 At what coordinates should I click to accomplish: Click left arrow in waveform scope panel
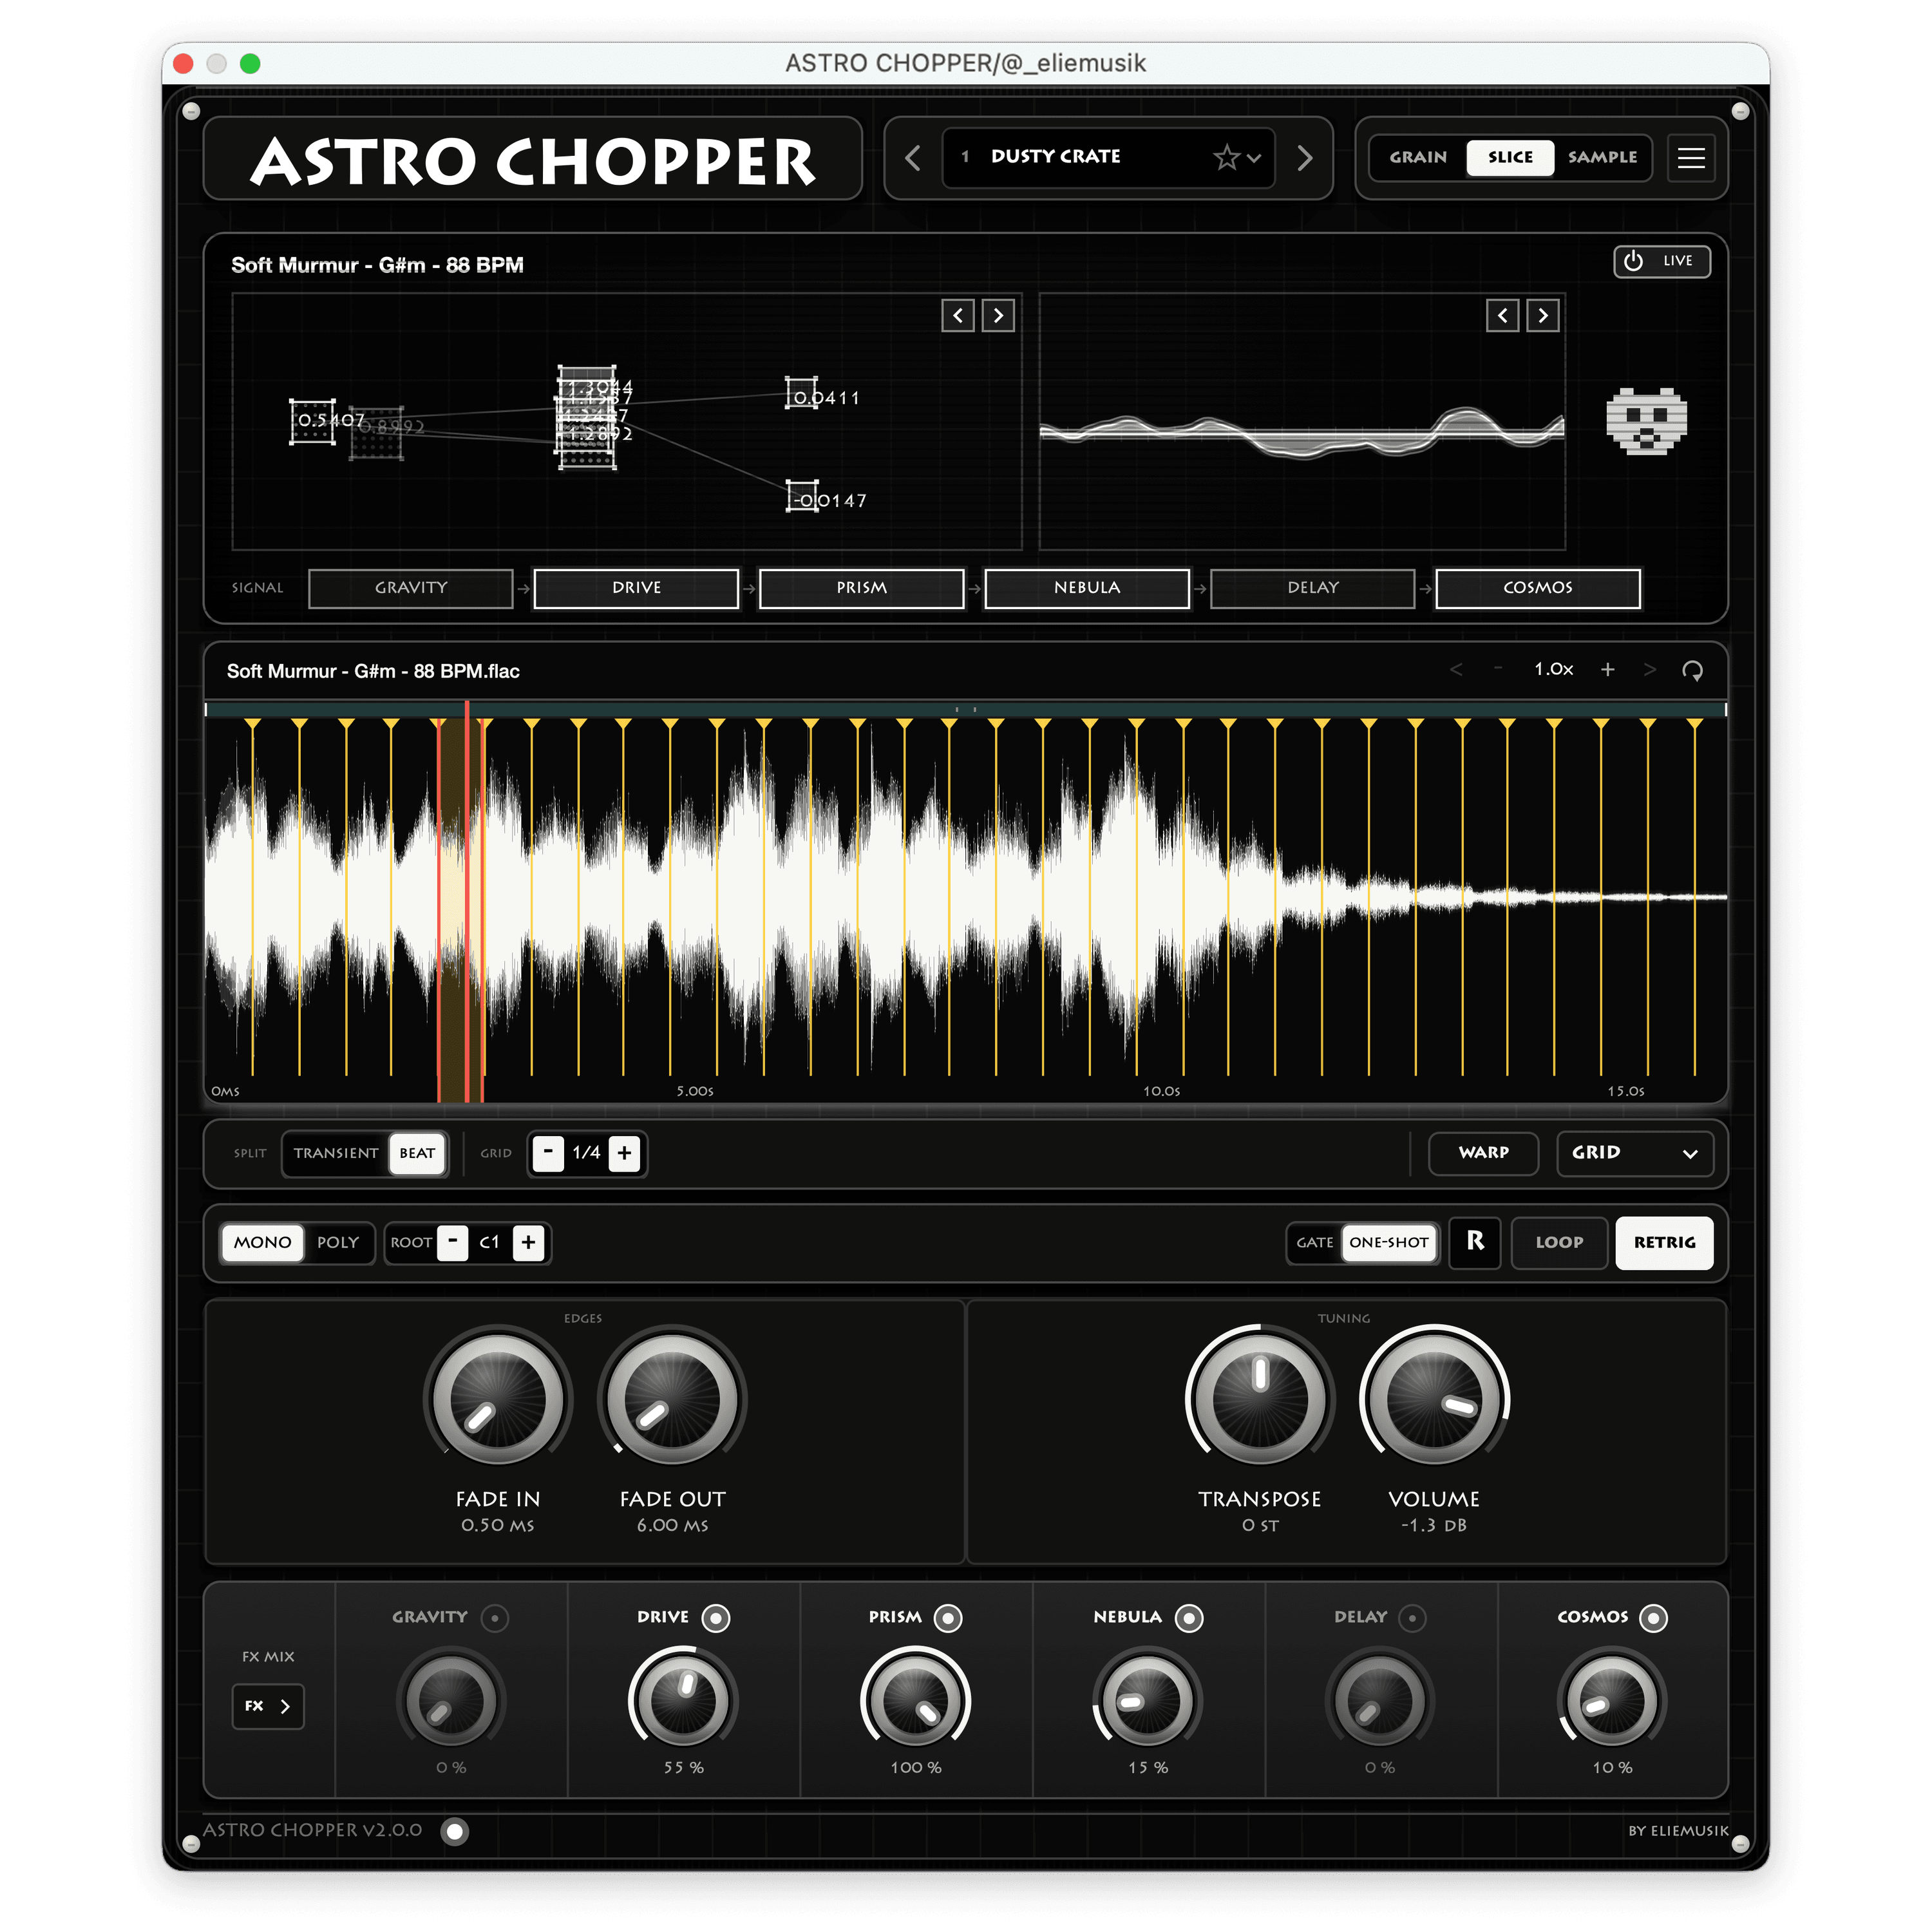click(x=1502, y=316)
